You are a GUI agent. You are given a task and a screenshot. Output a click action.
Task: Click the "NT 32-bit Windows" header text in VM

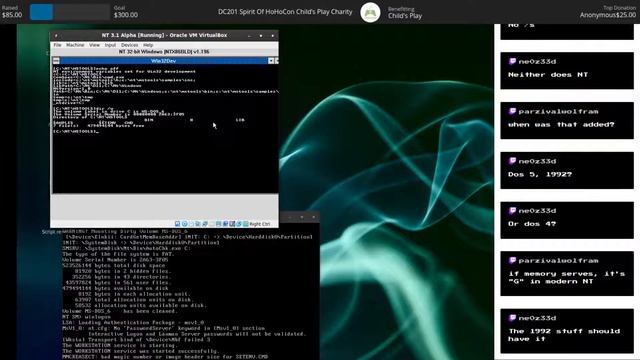(164, 52)
